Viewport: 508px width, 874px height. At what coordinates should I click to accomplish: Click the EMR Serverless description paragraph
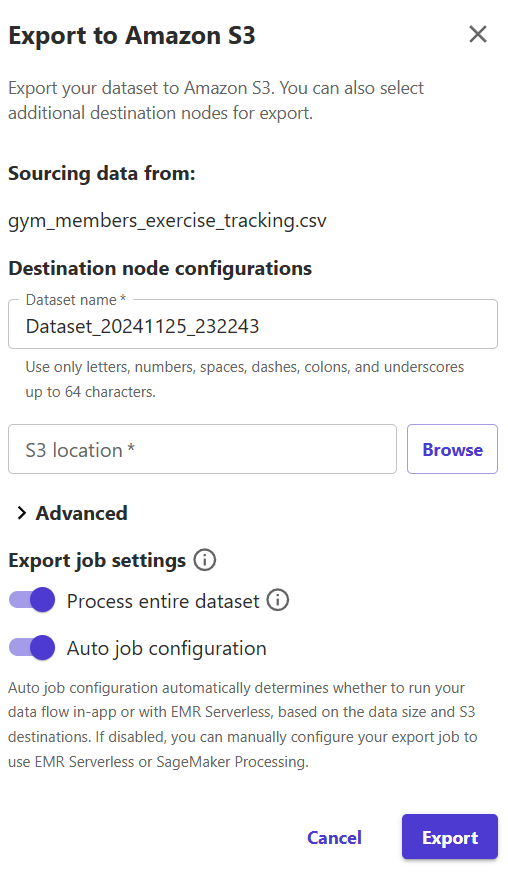[x=243, y=724]
